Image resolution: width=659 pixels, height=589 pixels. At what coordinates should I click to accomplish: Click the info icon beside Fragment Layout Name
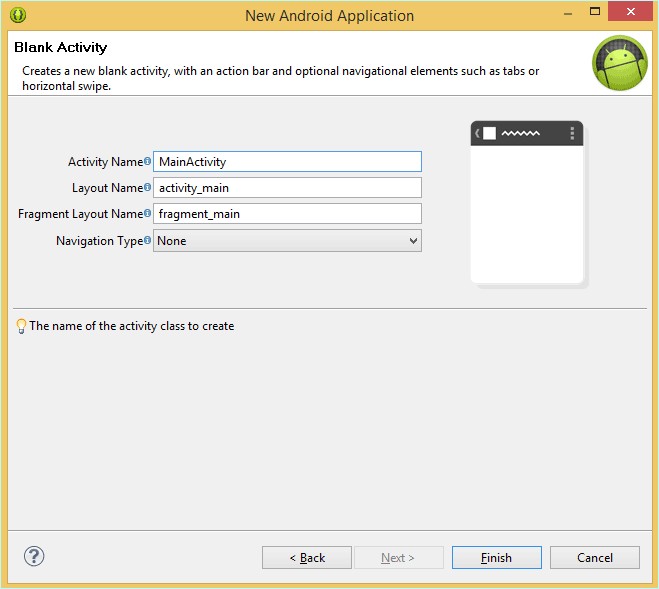point(148,213)
